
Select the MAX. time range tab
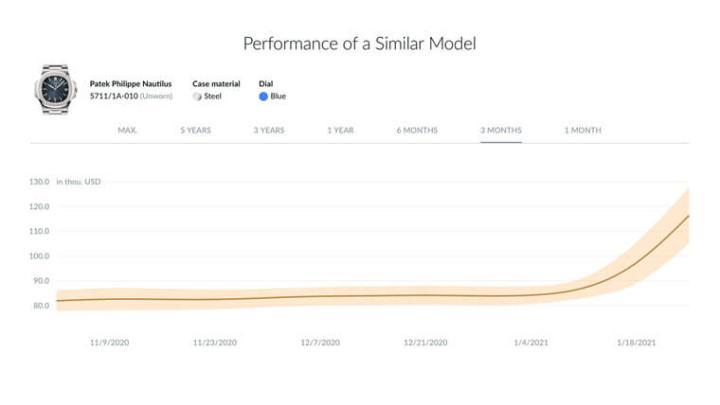tap(127, 130)
